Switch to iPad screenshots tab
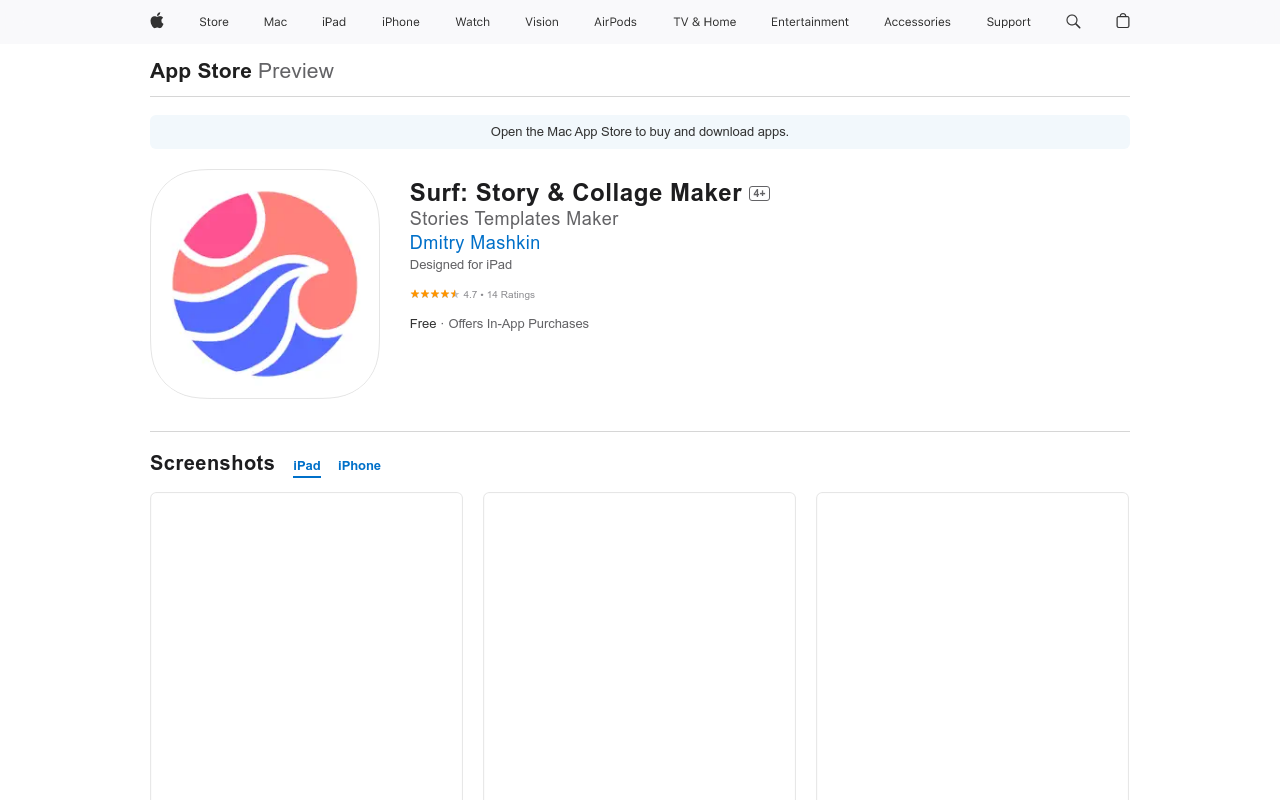 307,466
